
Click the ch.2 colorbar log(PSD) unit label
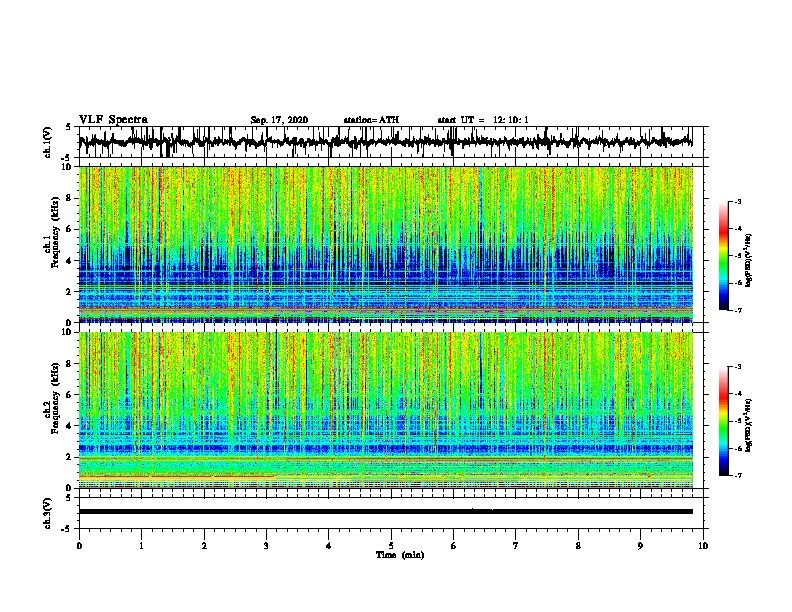click(x=749, y=425)
